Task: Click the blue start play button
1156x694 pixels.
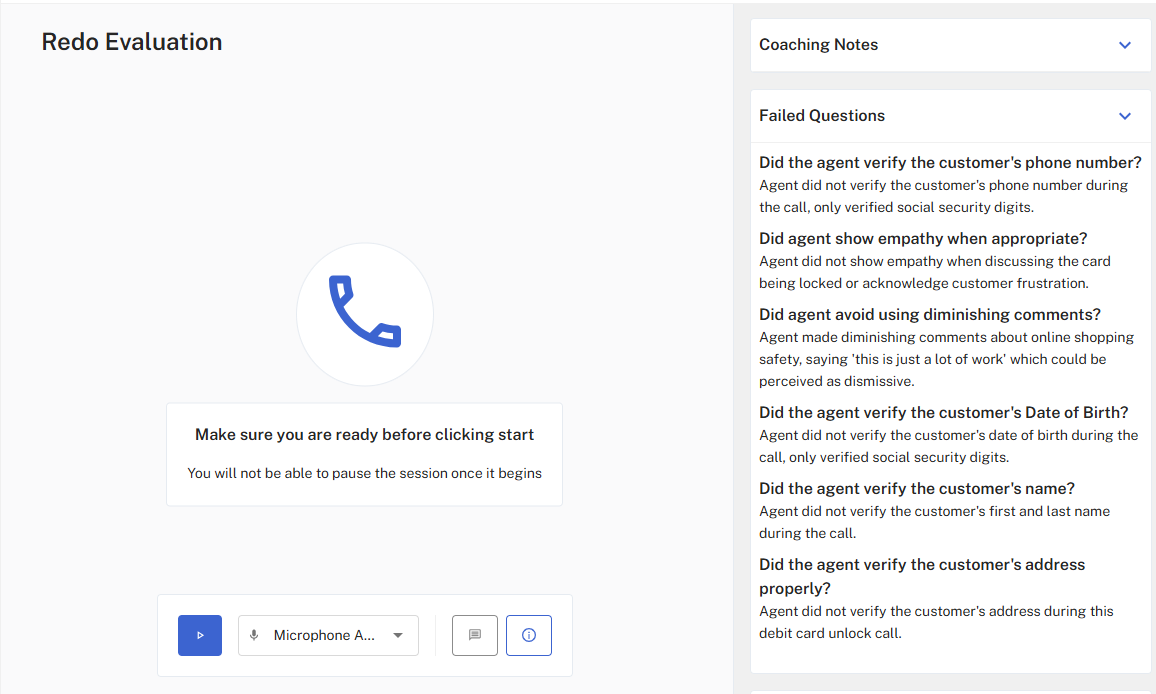Action: point(200,635)
